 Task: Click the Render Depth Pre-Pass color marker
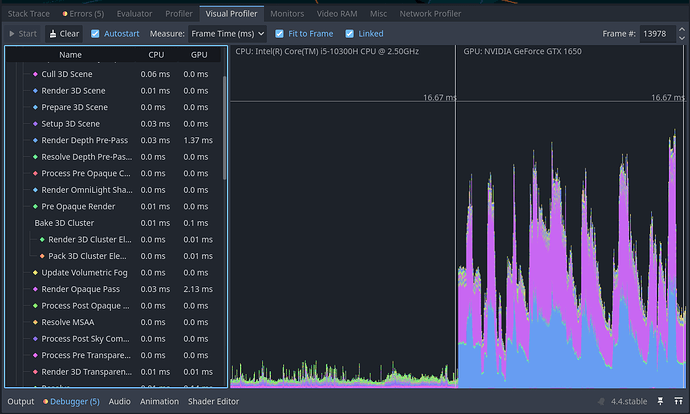36,140
